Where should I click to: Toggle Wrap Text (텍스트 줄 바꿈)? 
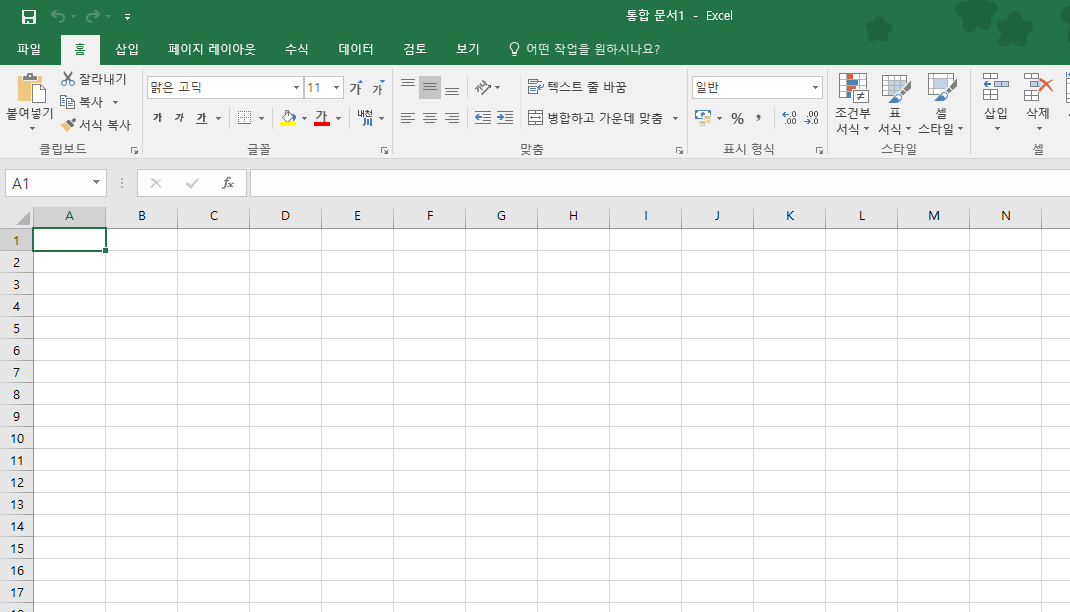(577, 88)
